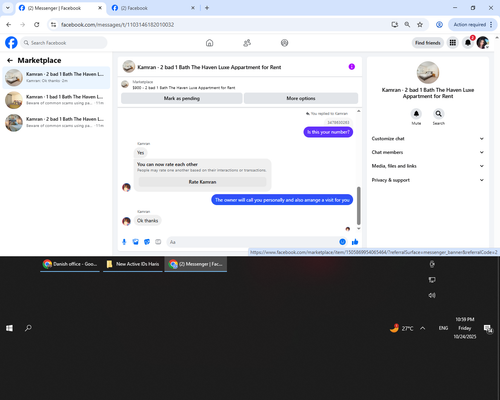Screen dimensions: 500x400
Task: Open third Kamran 2 bad conversation
Action: pos(56,122)
